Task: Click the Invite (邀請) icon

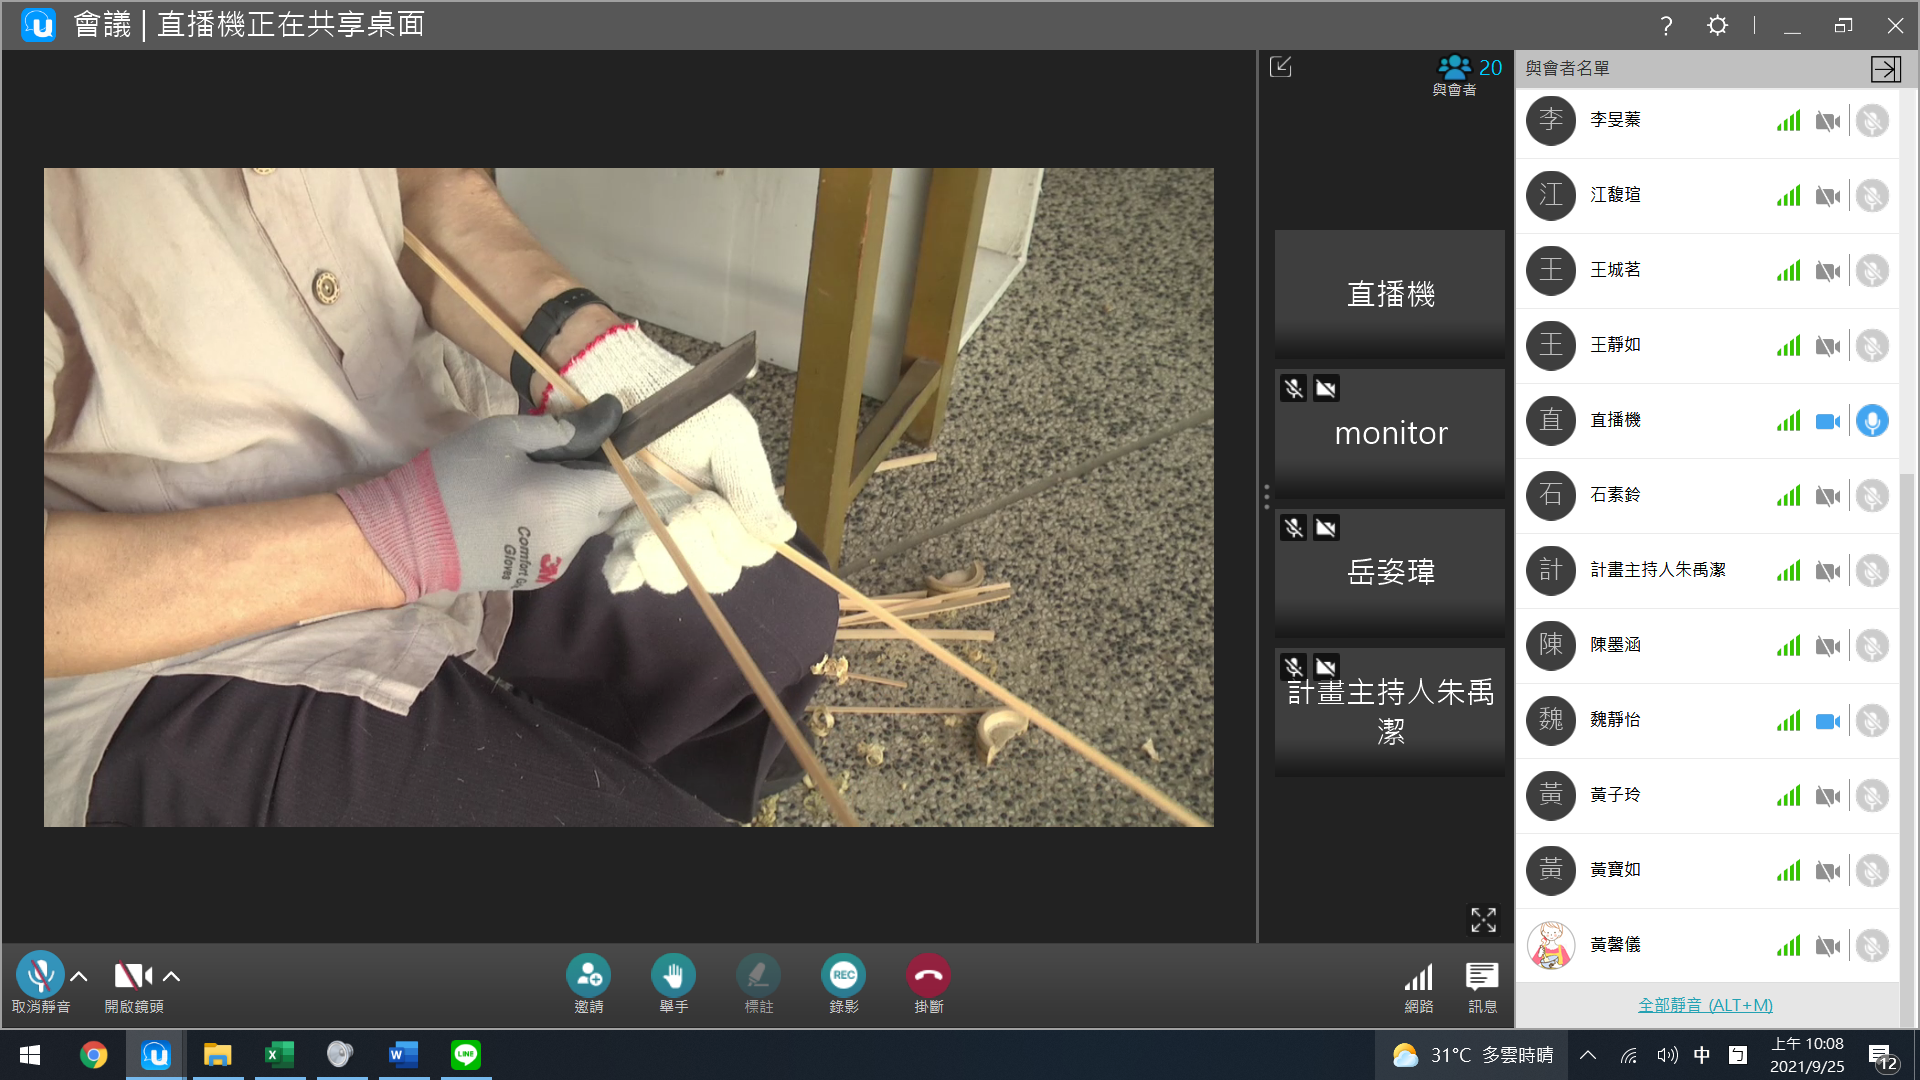Action: [x=588, y=975]
